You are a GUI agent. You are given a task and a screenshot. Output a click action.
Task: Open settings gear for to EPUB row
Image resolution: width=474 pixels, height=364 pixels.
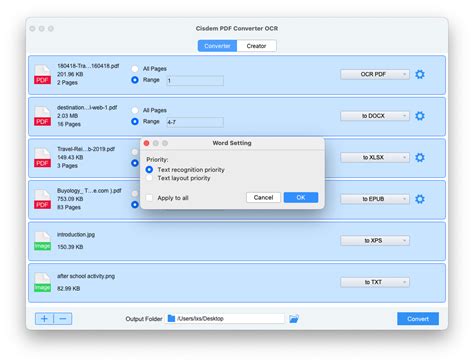tap(420, 199)
